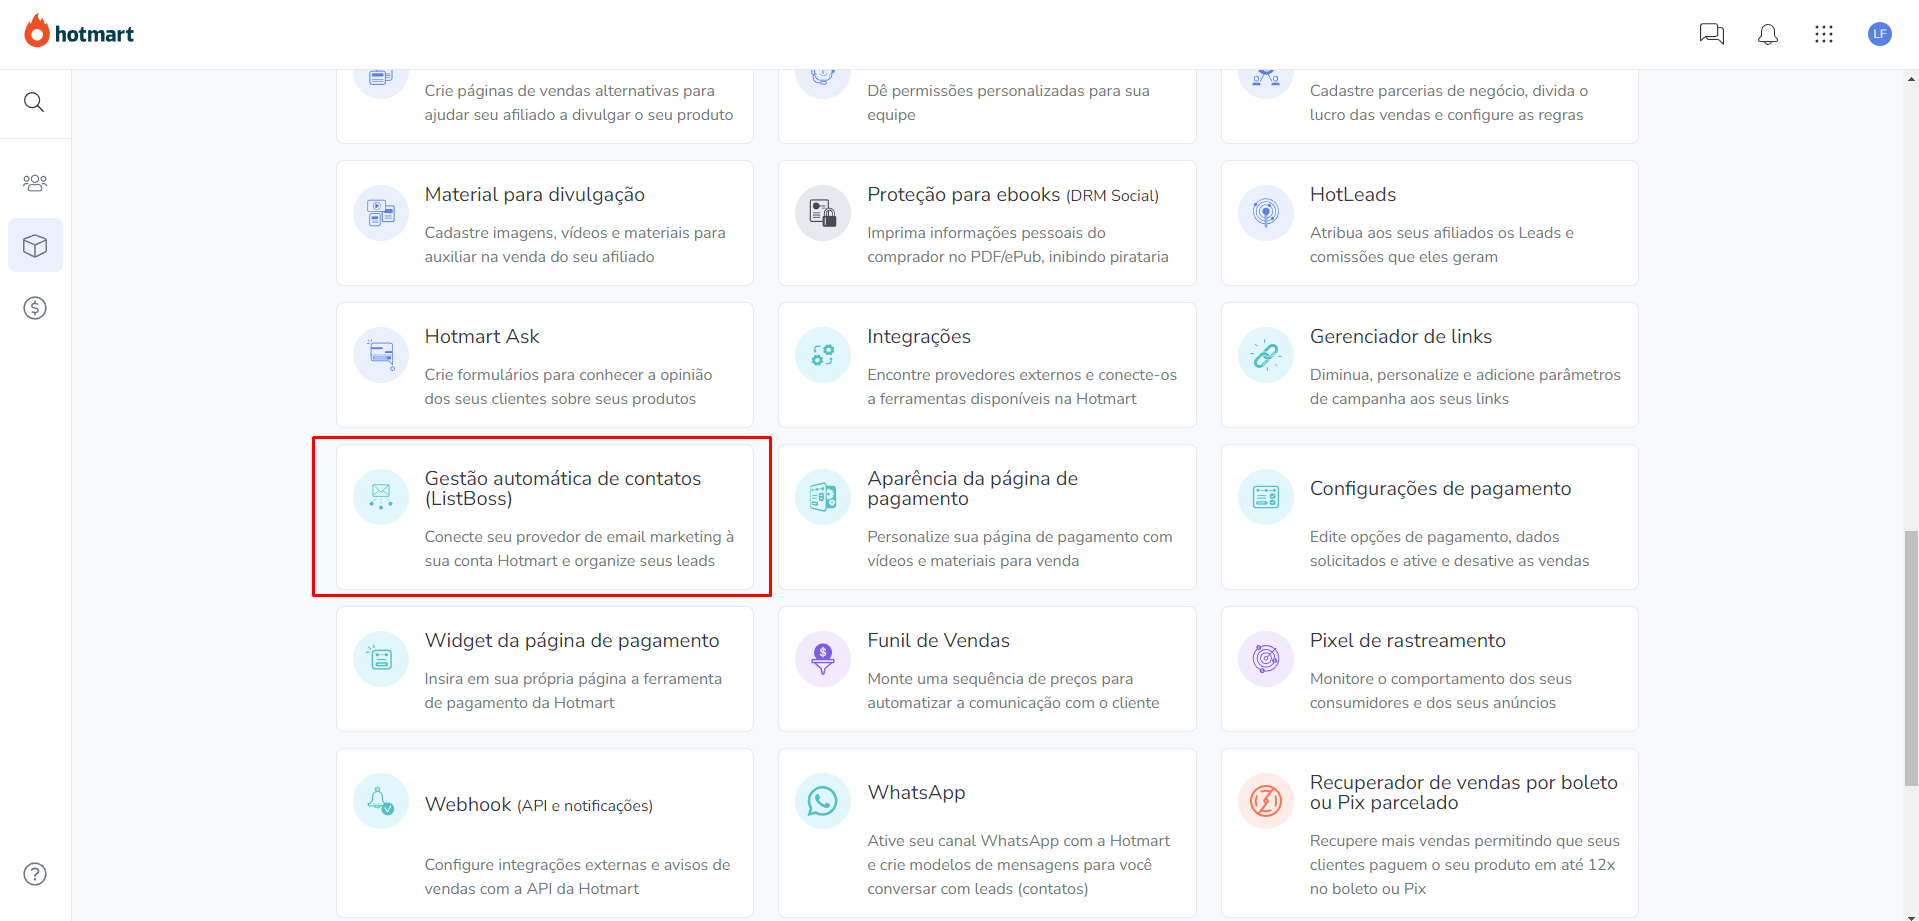
Task: Open Recuperador de vendas por boleto title
Action: [1464, 793]
